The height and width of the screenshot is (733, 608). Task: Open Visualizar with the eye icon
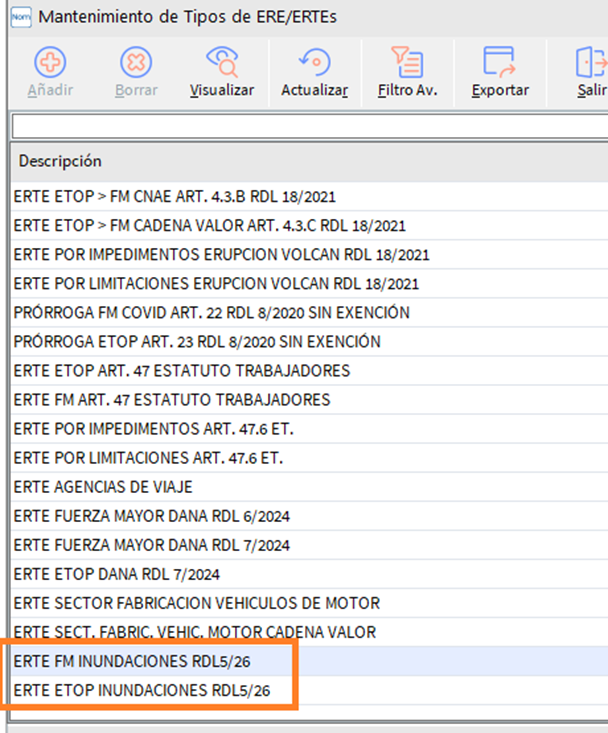pyautogui.click(x=222, y=64)
